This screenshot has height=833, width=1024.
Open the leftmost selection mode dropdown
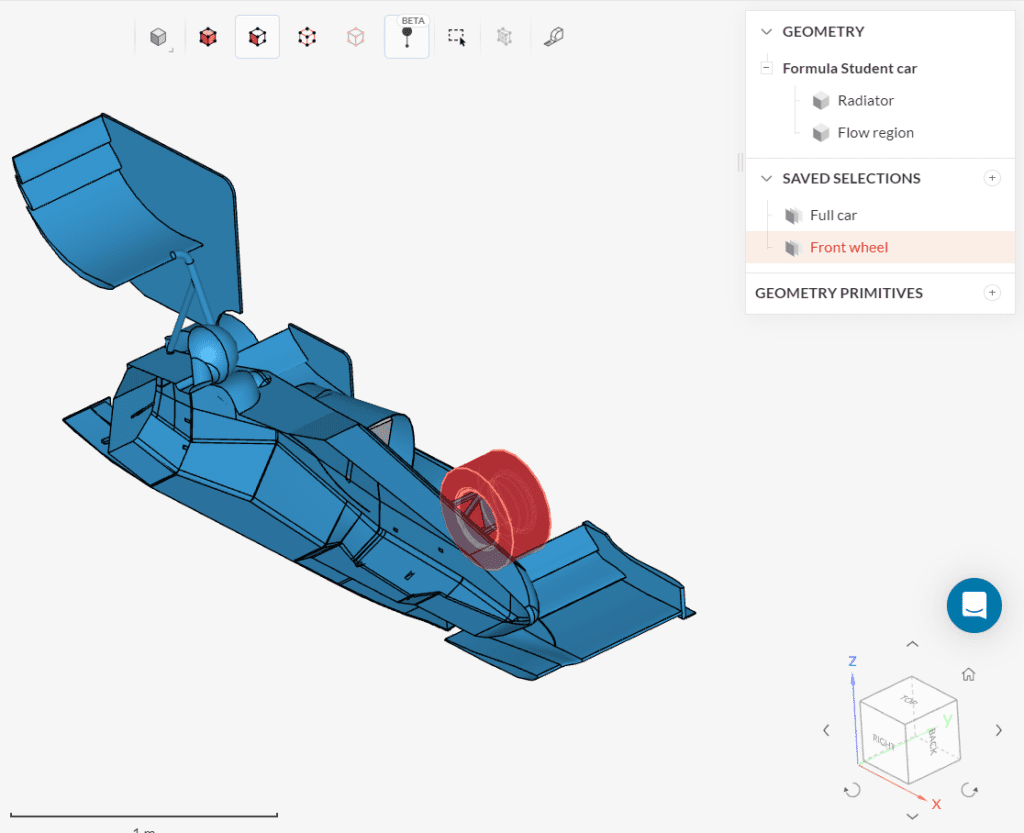point(157,36)
